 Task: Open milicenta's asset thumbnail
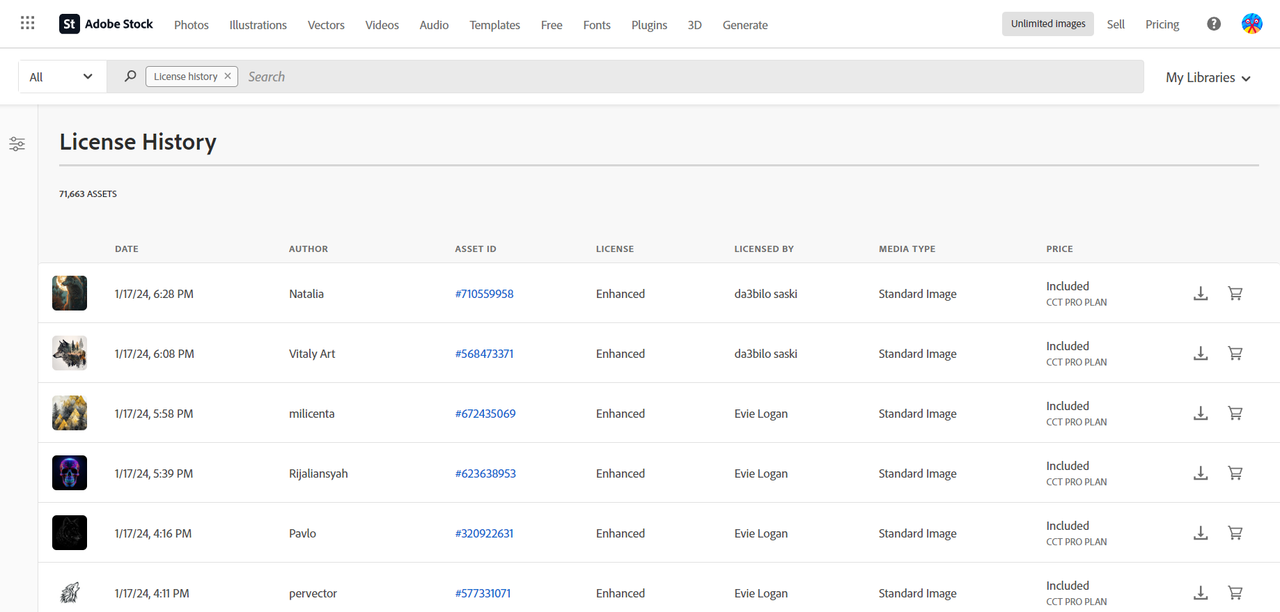point(69,413)
